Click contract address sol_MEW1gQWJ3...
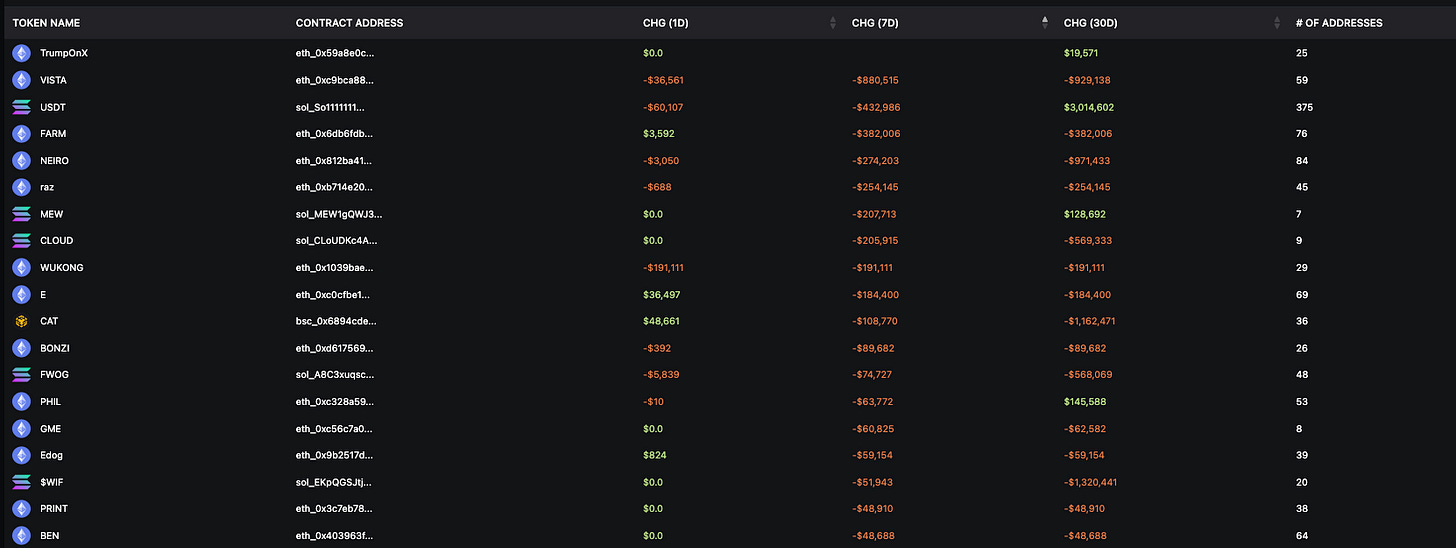Image resolution: width=1456 pixels, height=548 pixels. [339, 214]
